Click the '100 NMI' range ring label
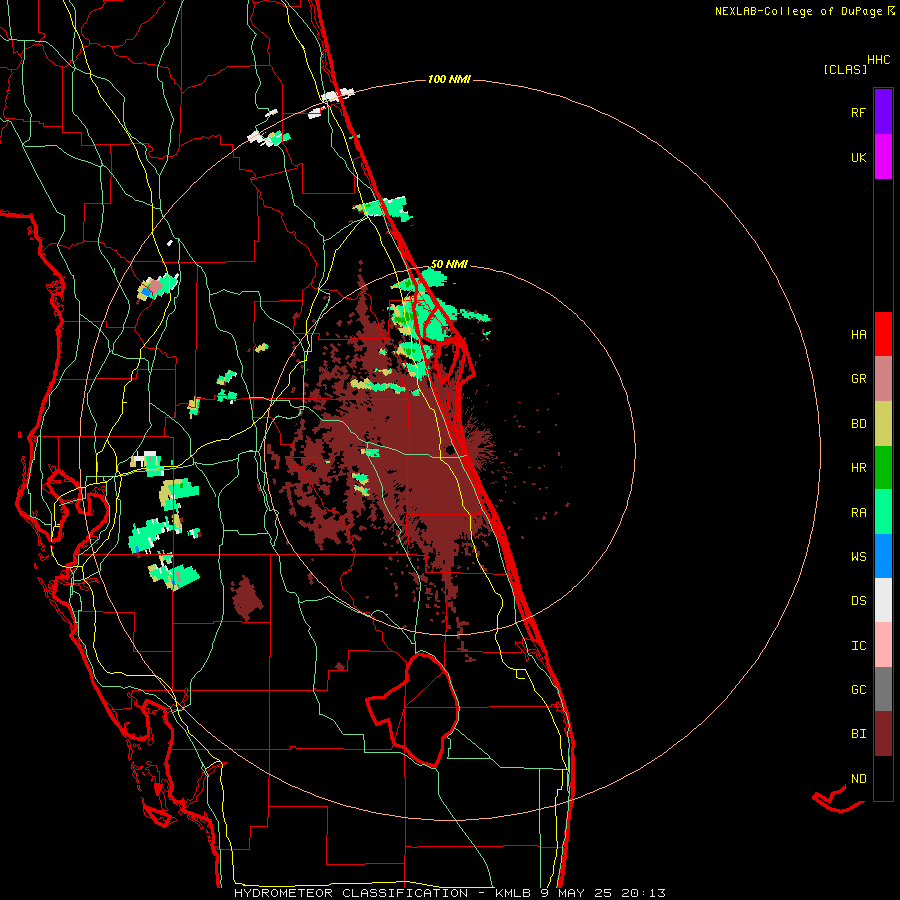The width and height of the screenshot is (900, 900). tap(449, 79)
